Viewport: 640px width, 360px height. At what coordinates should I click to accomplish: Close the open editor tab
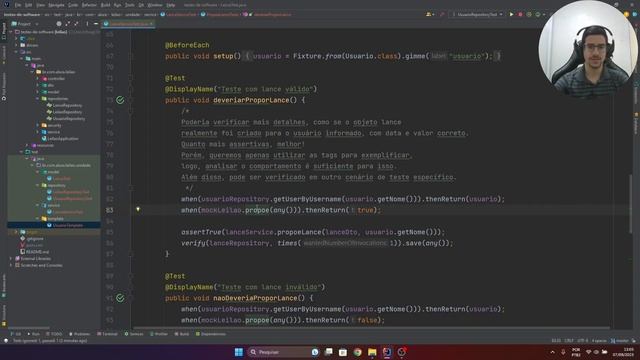[151, 24]
